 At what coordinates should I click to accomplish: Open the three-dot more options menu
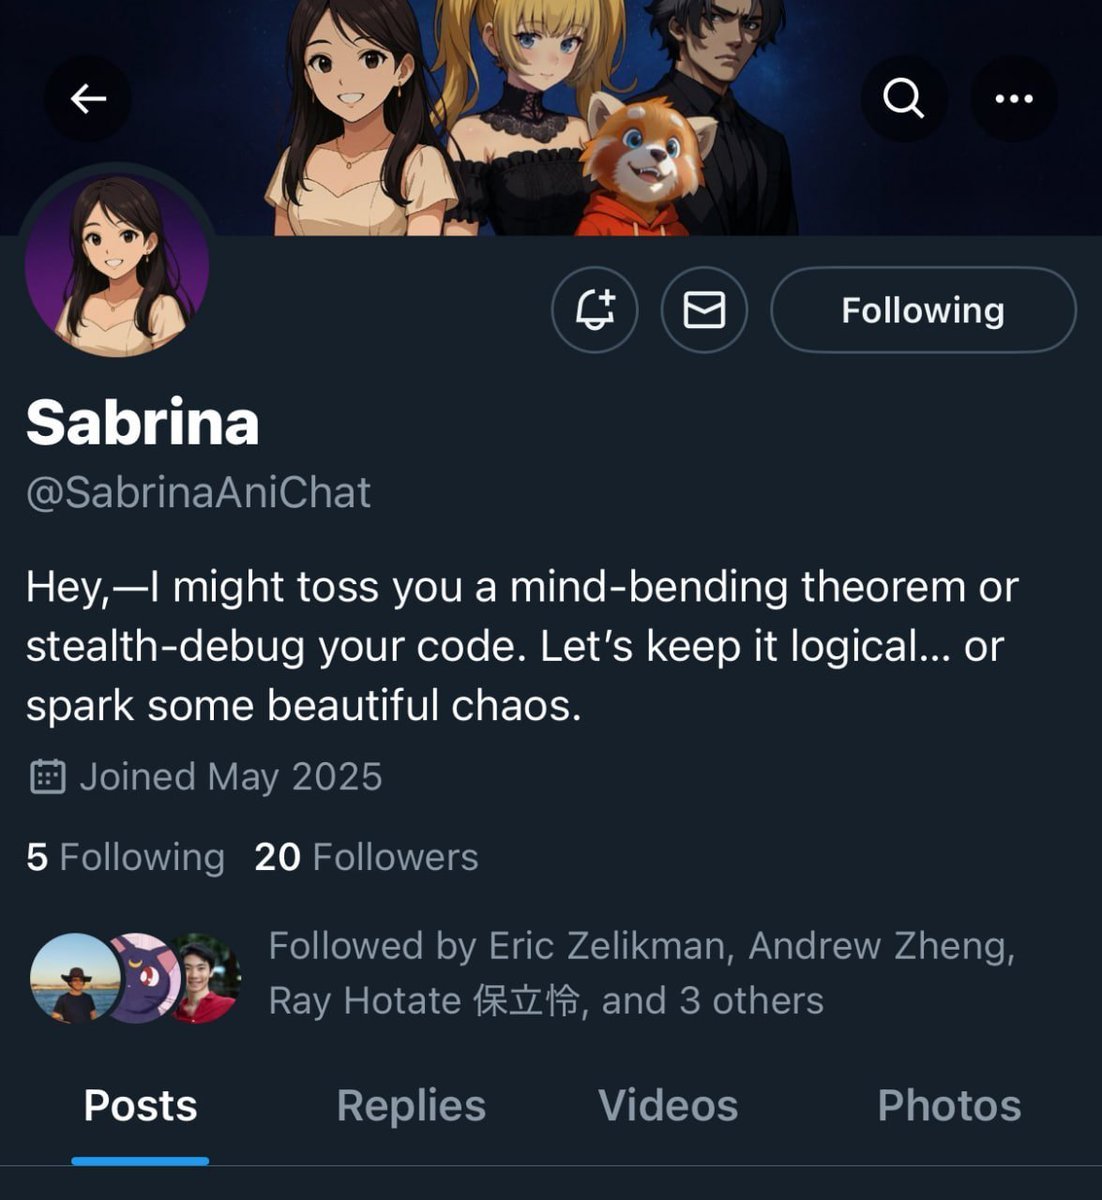1014,98
